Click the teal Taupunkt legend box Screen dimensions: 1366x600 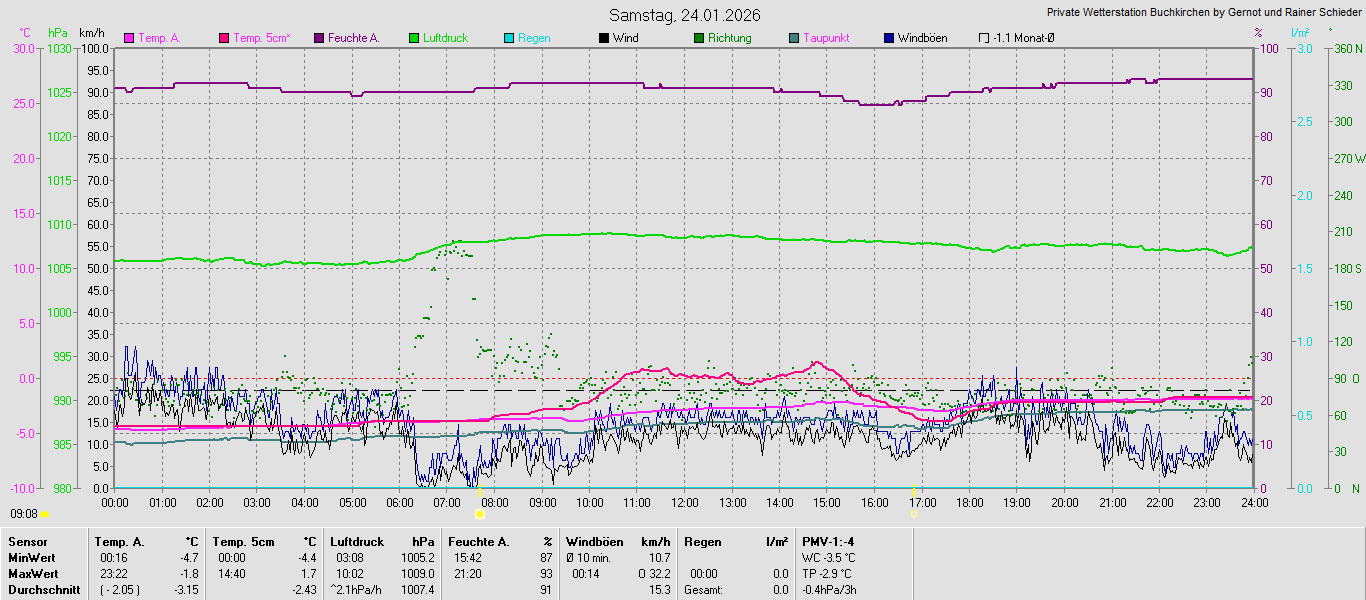point(793,38)
